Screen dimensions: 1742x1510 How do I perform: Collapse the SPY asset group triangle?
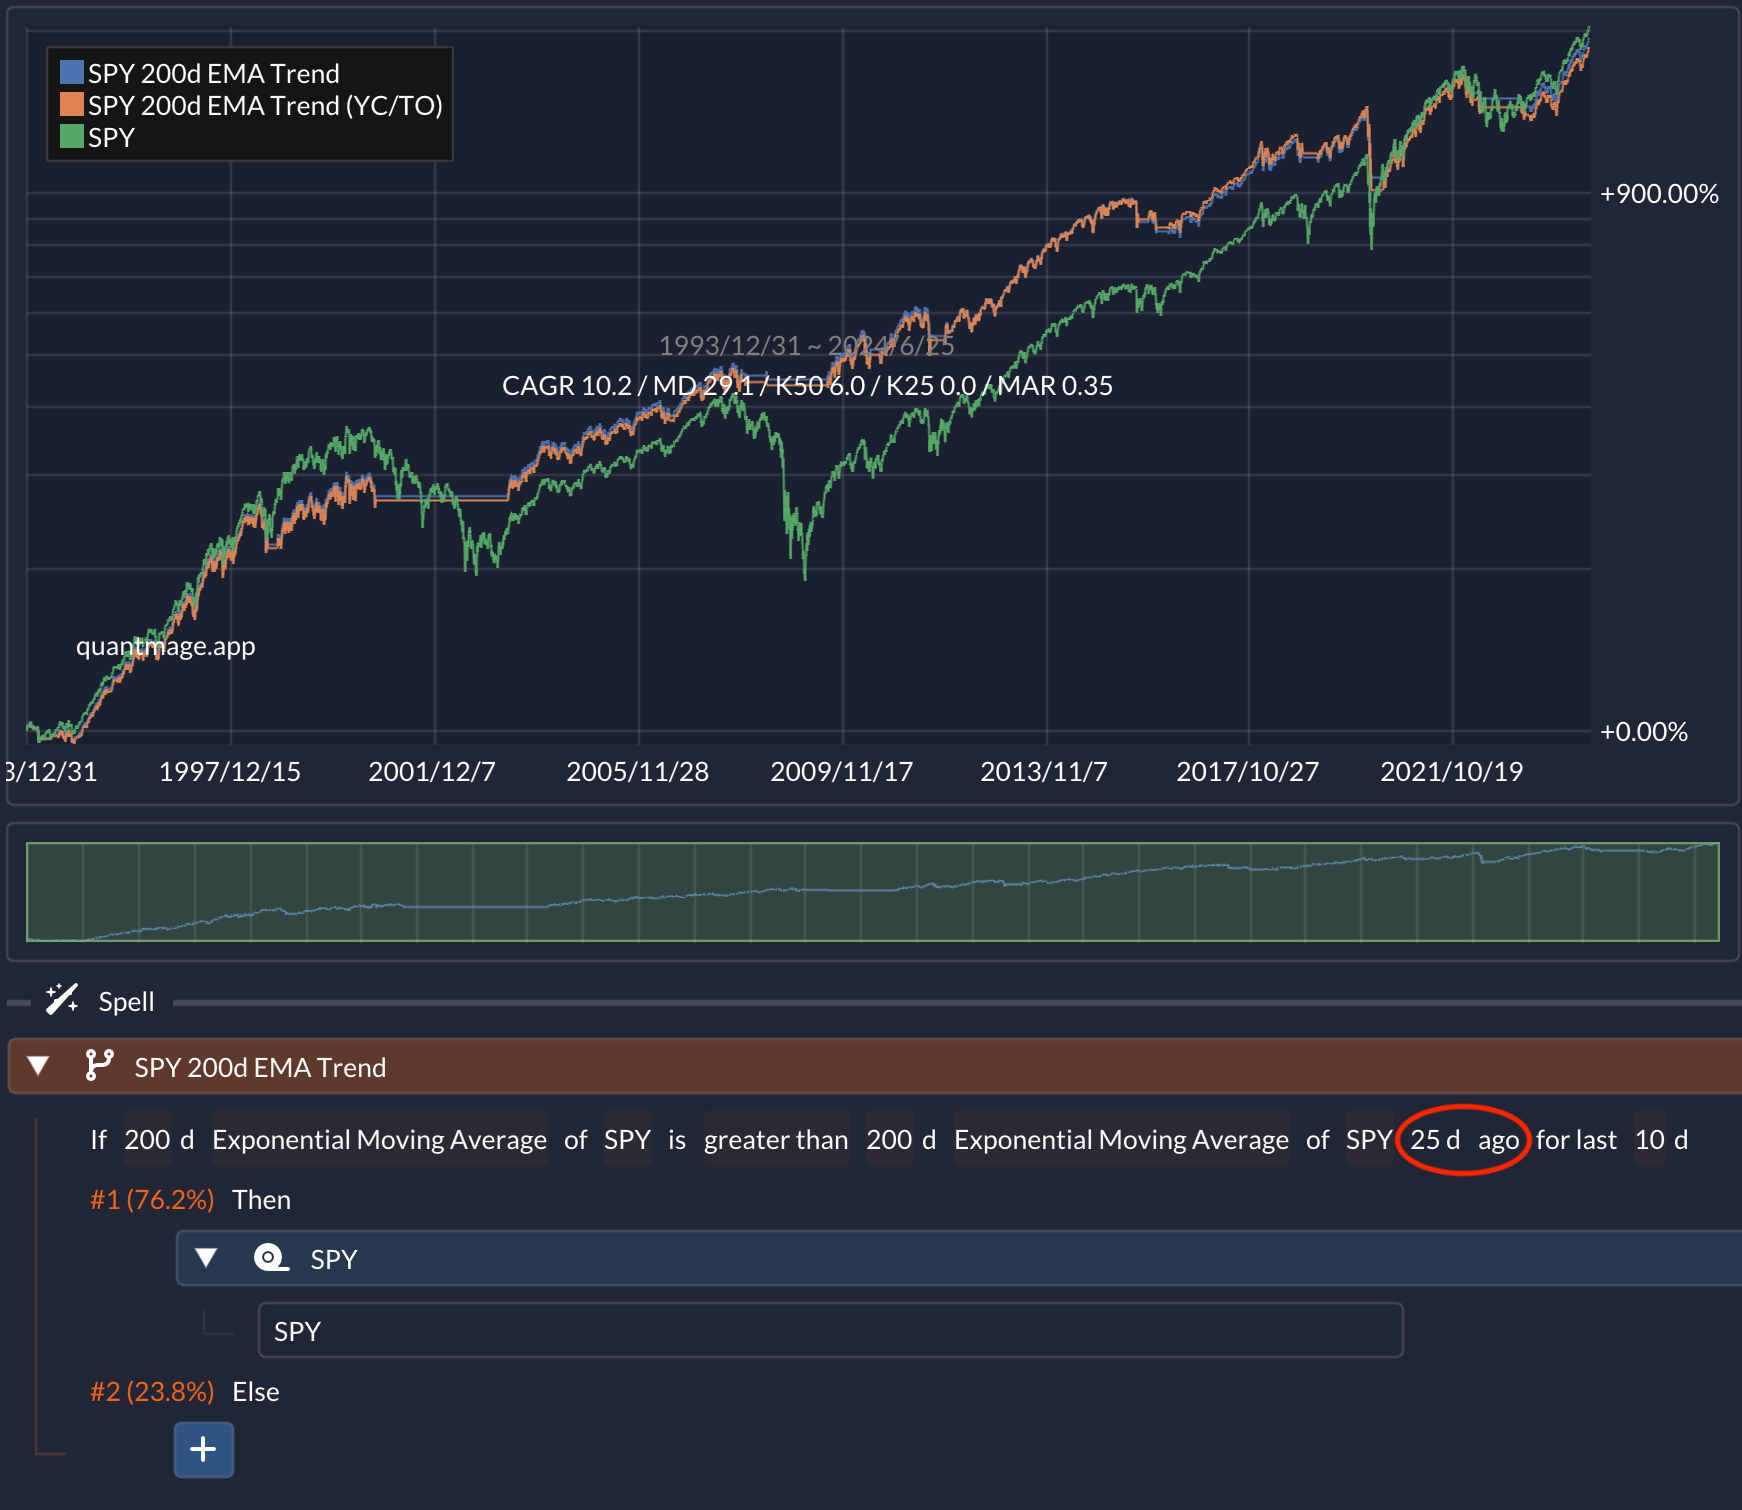coord(206,1258)
